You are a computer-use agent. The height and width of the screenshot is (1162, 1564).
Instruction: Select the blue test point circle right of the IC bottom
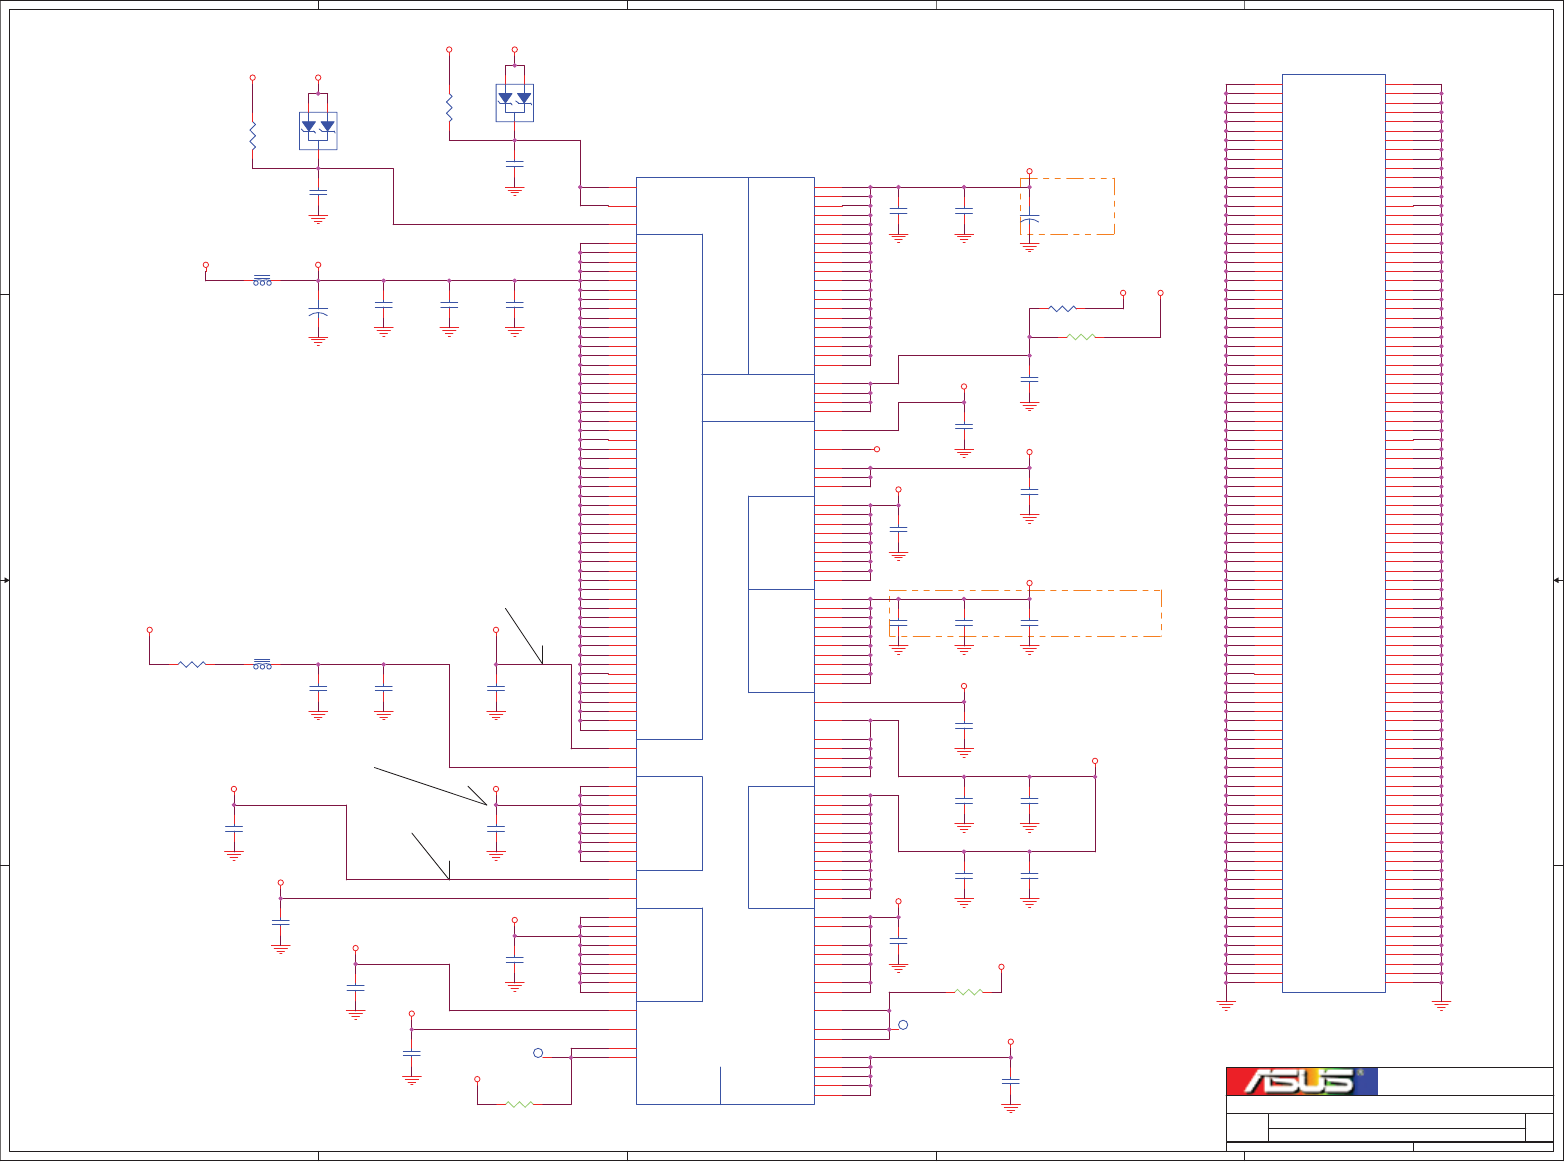903,1025
